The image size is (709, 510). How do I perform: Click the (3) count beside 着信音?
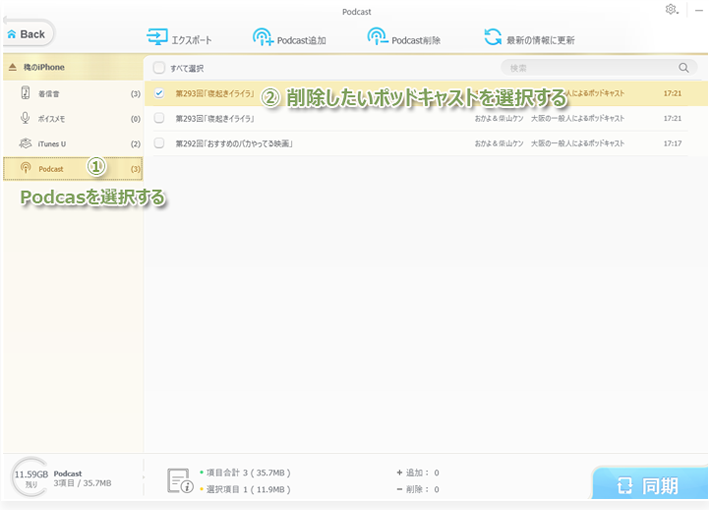136,94
